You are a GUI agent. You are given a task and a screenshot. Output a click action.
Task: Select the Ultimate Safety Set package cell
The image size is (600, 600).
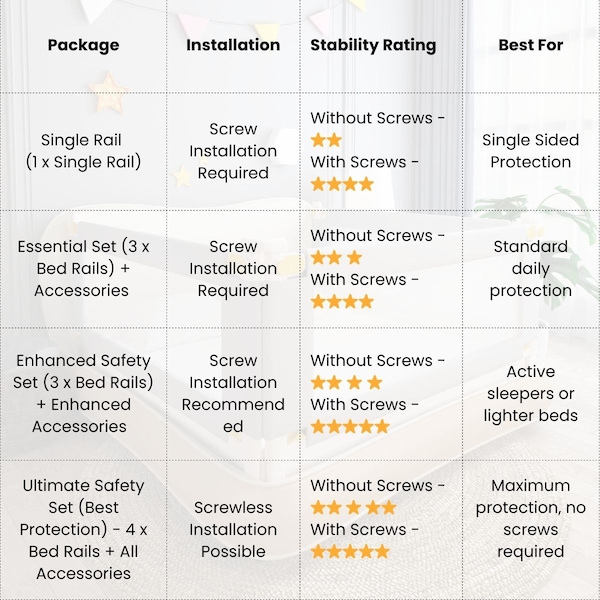pos(83,529)
